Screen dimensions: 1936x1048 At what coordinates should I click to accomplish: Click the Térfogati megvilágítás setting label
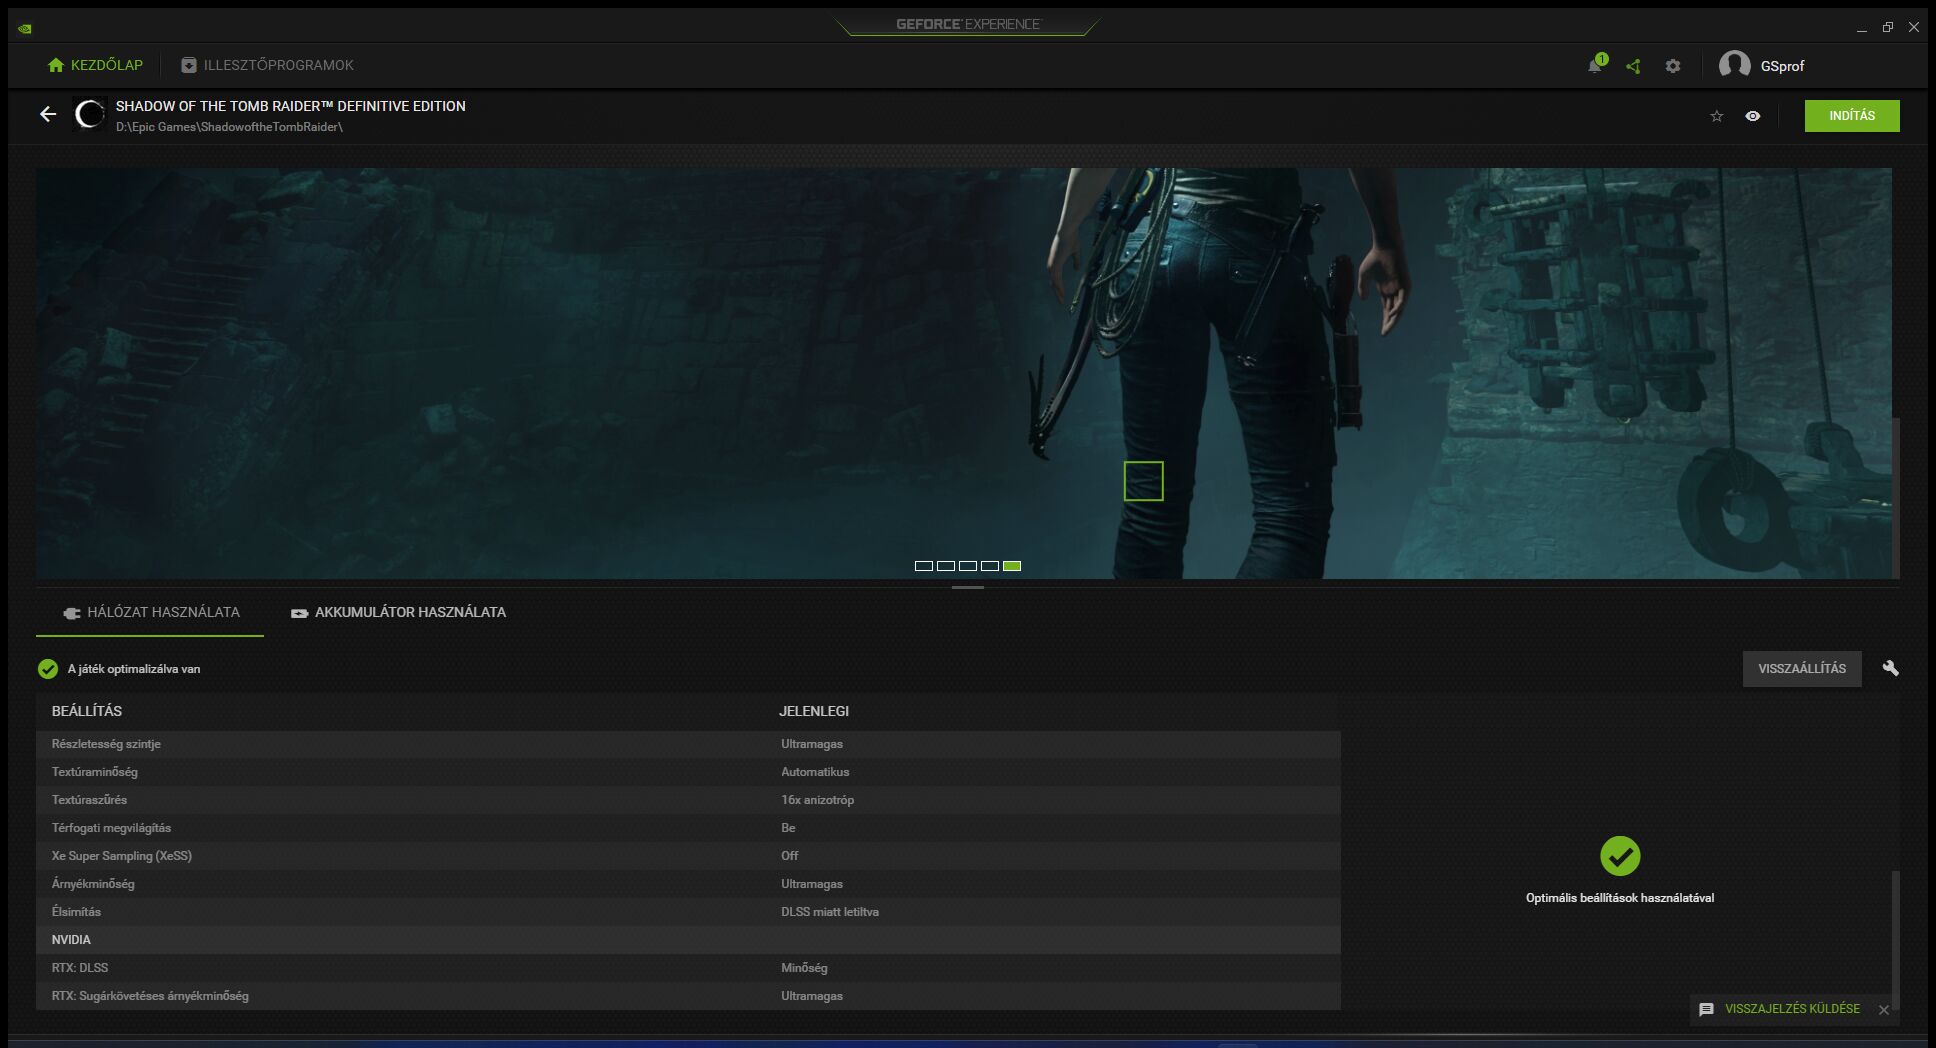[x=111, y=828]
